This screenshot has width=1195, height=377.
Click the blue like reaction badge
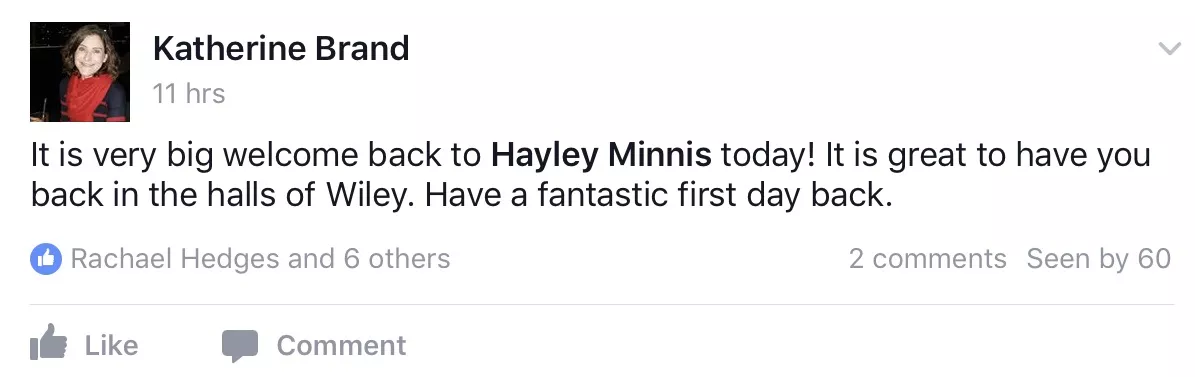[x=46, y=260]
